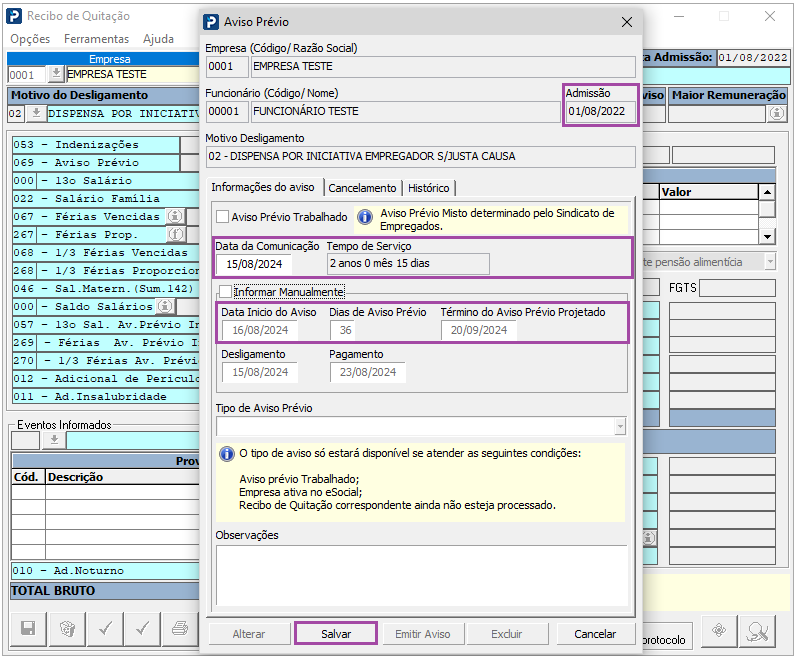The image size is (795, 656).
Task: Click the Emitir Aviso button
Action: click(x=422, y=634)
